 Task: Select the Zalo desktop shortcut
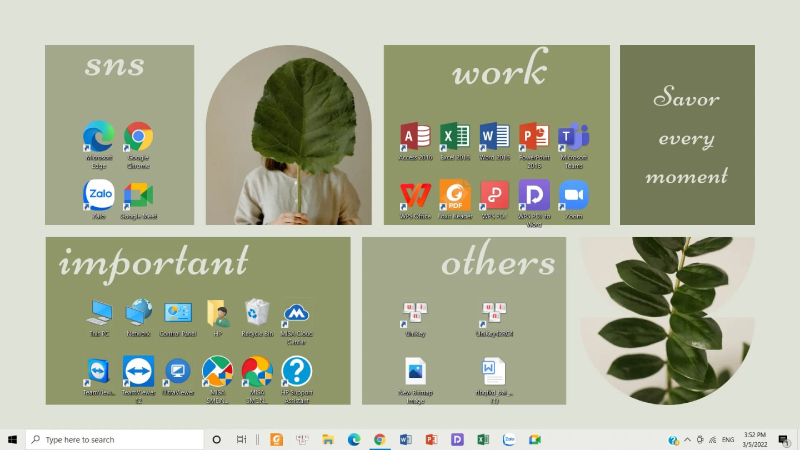[x=99, y=199]
